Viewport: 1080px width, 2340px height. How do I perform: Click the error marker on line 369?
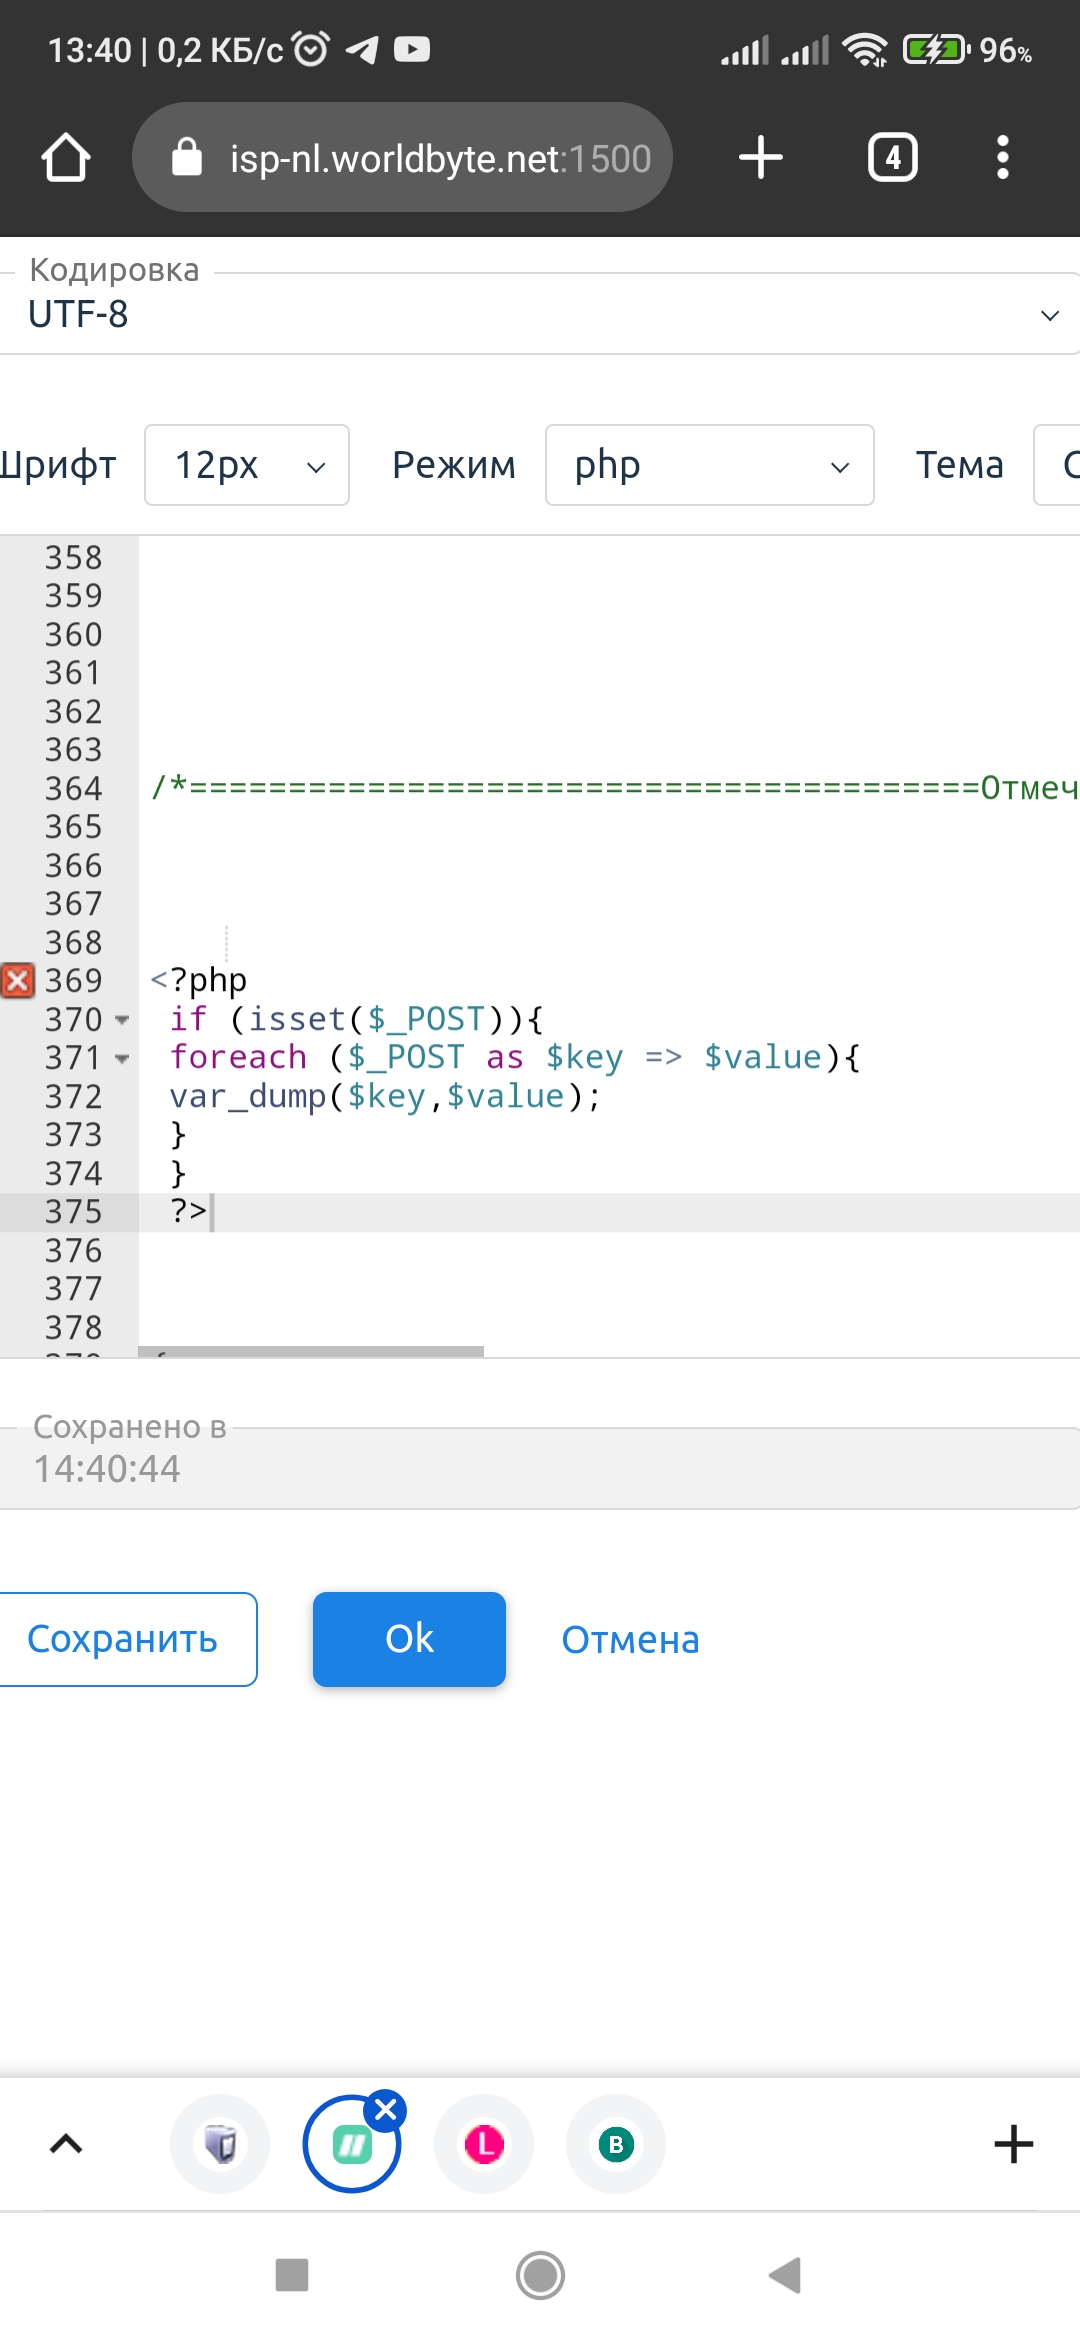click(18, 981)
